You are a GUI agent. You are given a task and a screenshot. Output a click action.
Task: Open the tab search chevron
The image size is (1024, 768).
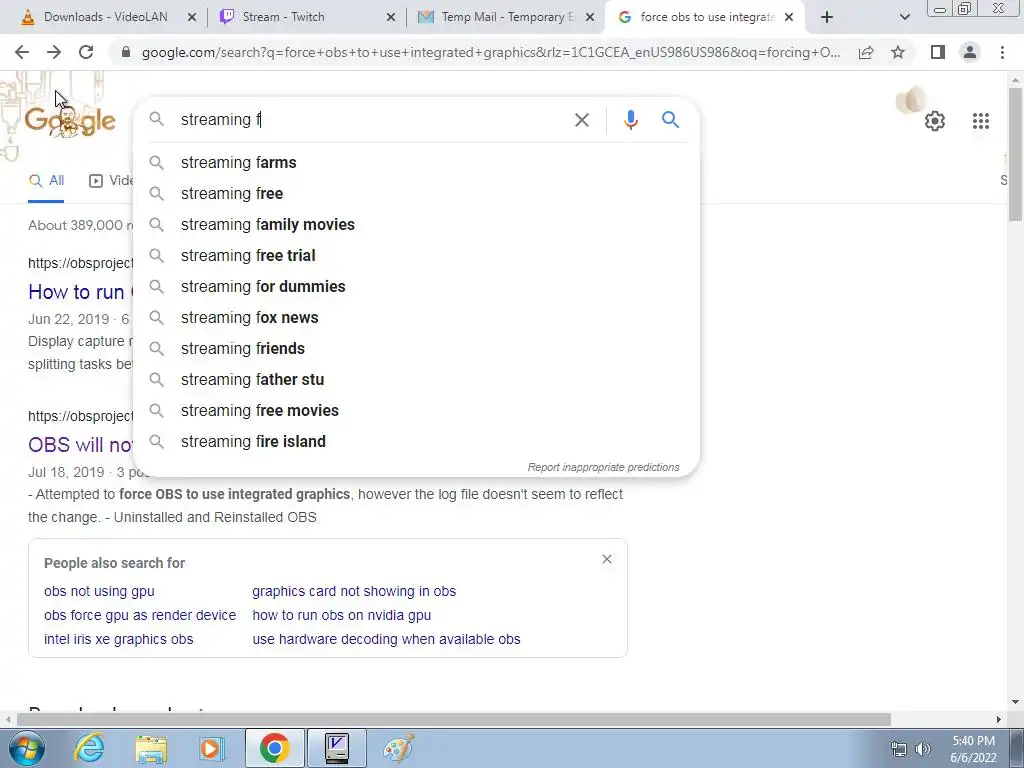click(904, 17)
